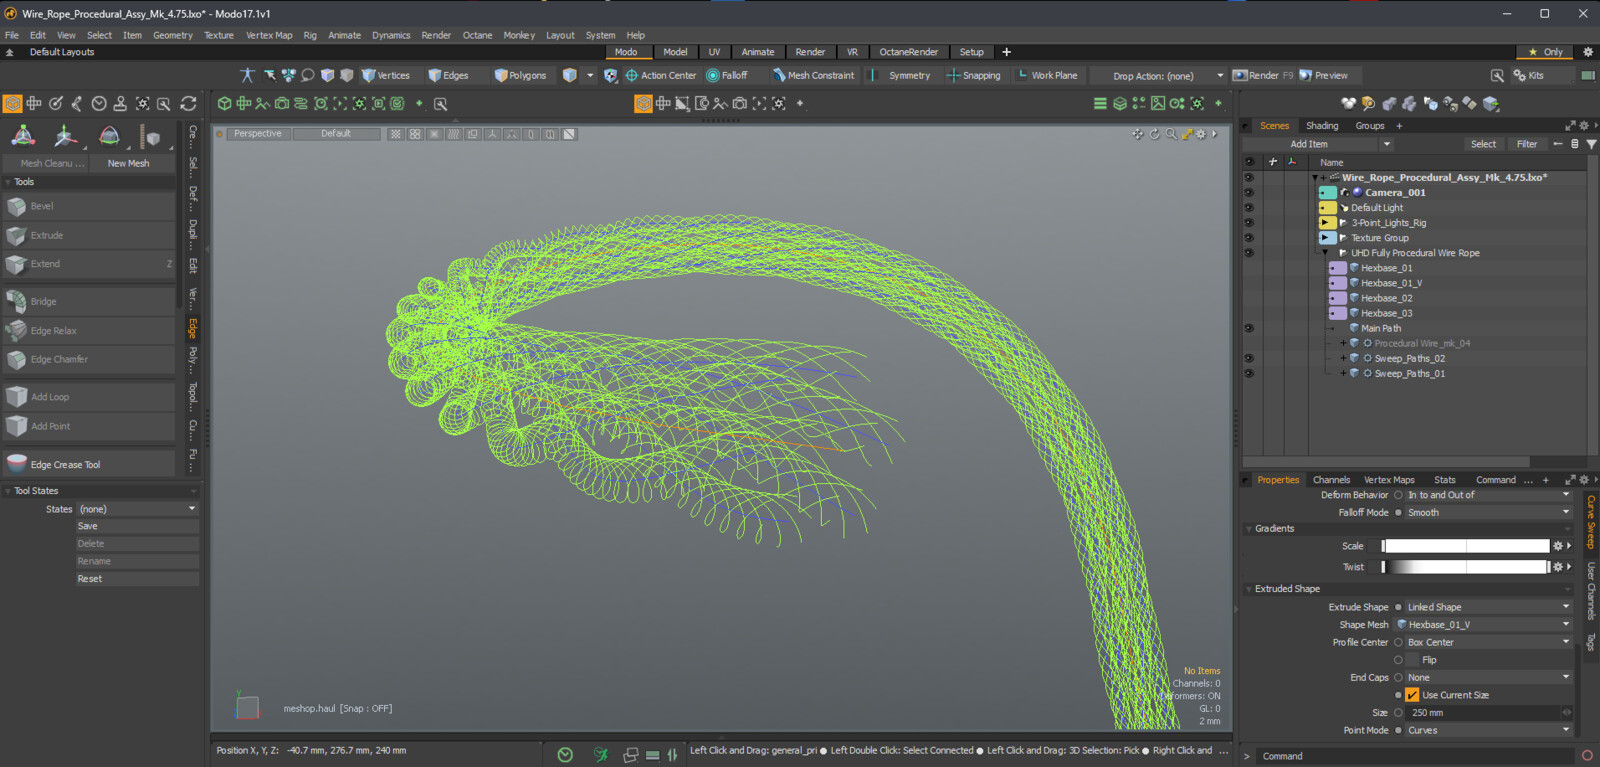Open the States dropdown
The width and height of the screenshot is (1600, 767).
(x=138, y=509)
